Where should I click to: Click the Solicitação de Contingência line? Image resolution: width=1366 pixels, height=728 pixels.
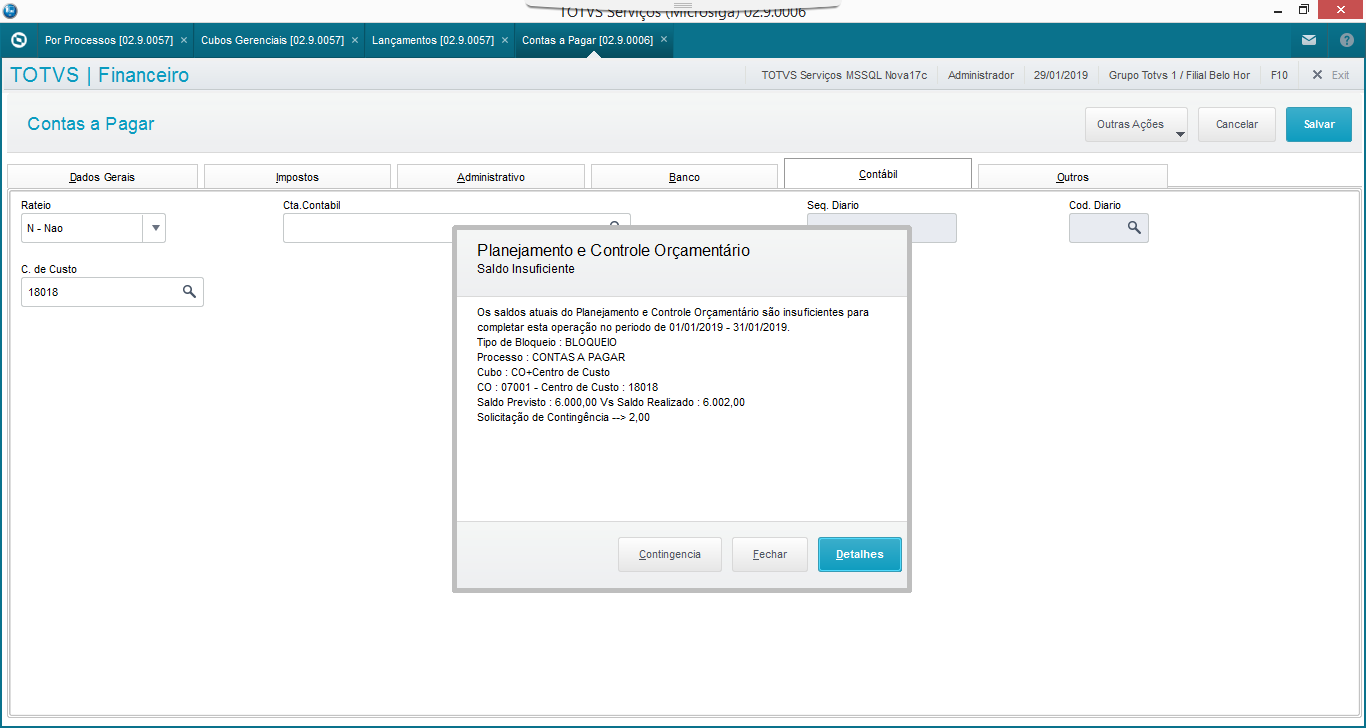[563, 417]
